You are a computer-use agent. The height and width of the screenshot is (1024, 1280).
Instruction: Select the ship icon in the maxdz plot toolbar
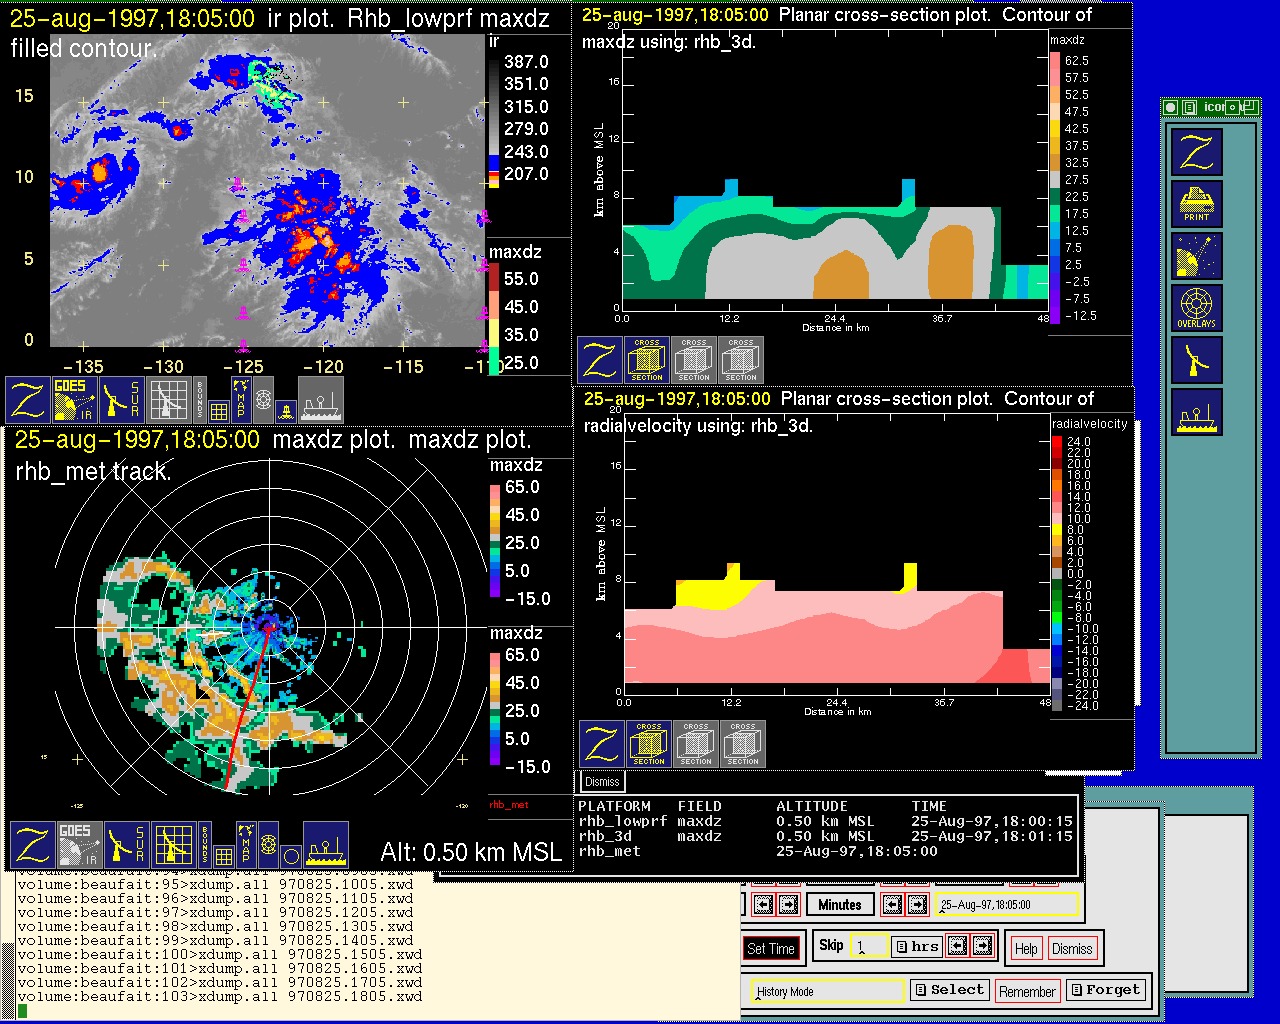pyautogui.click(x=326, y=845)
